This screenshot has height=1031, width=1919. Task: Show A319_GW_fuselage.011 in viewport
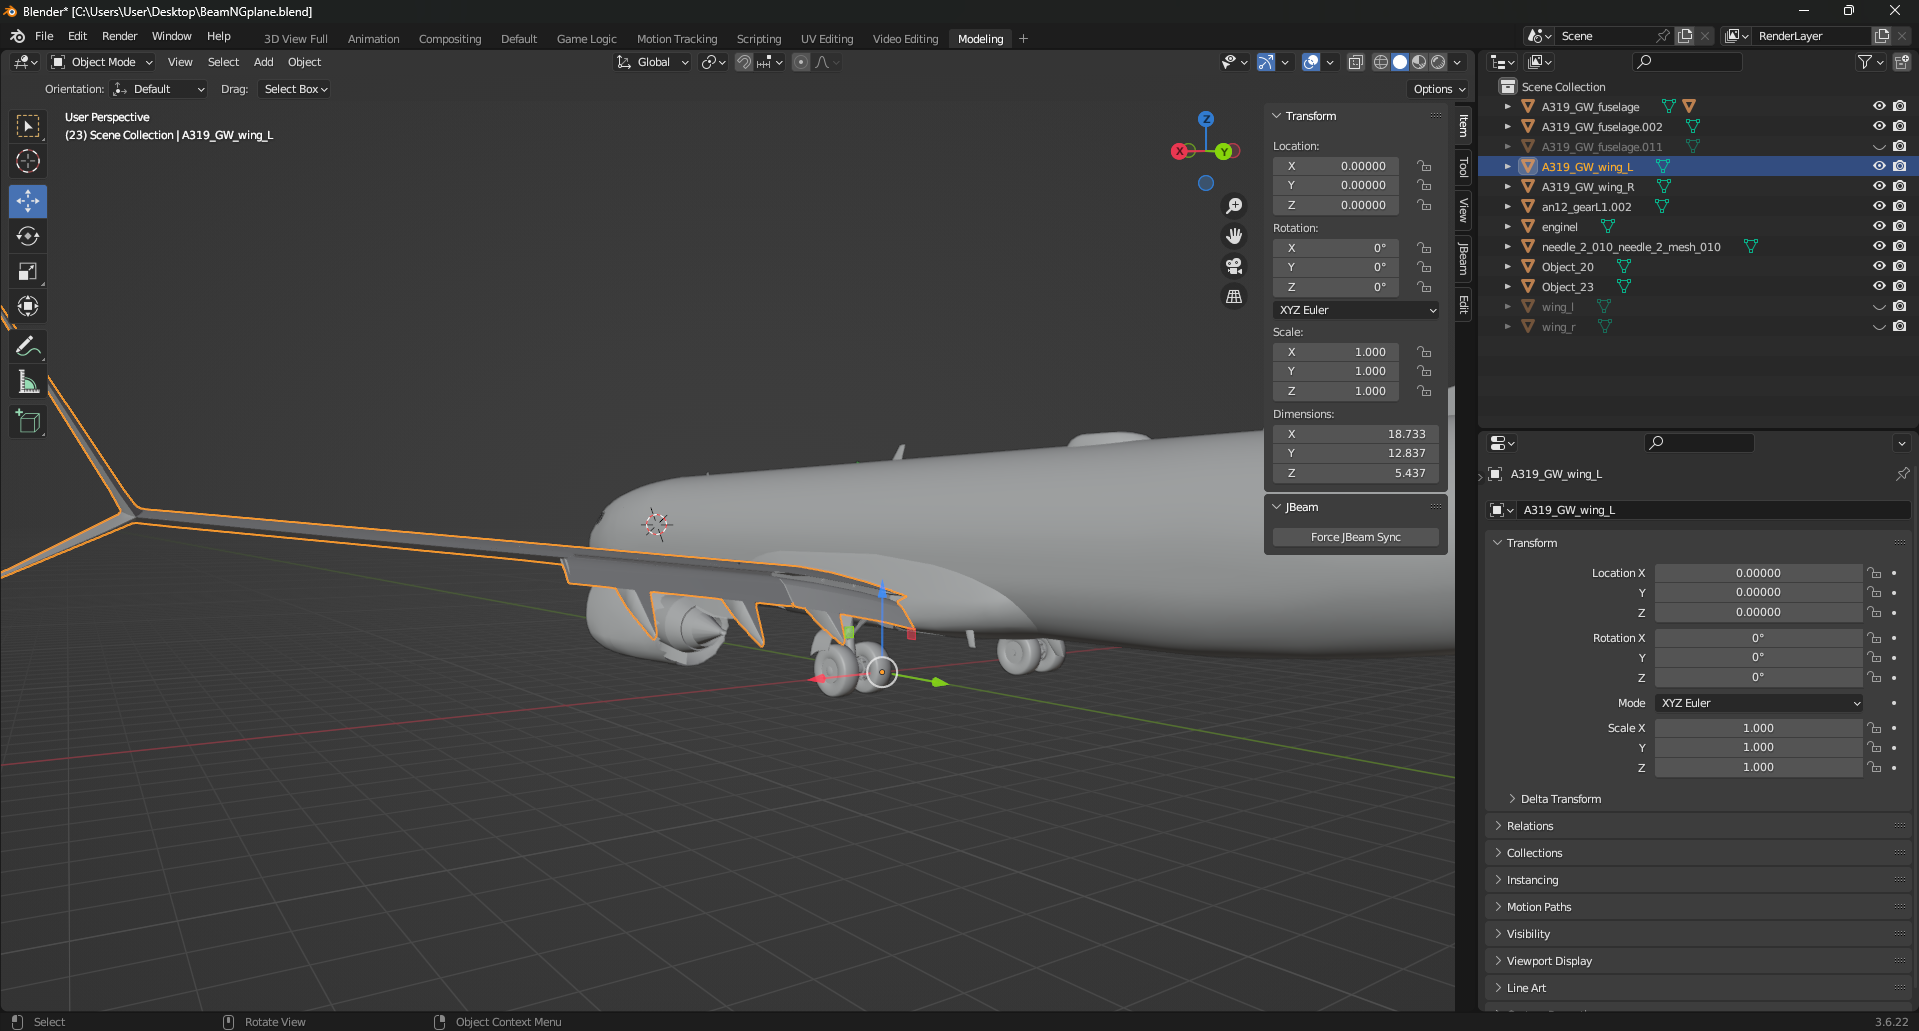[1879, 146]
